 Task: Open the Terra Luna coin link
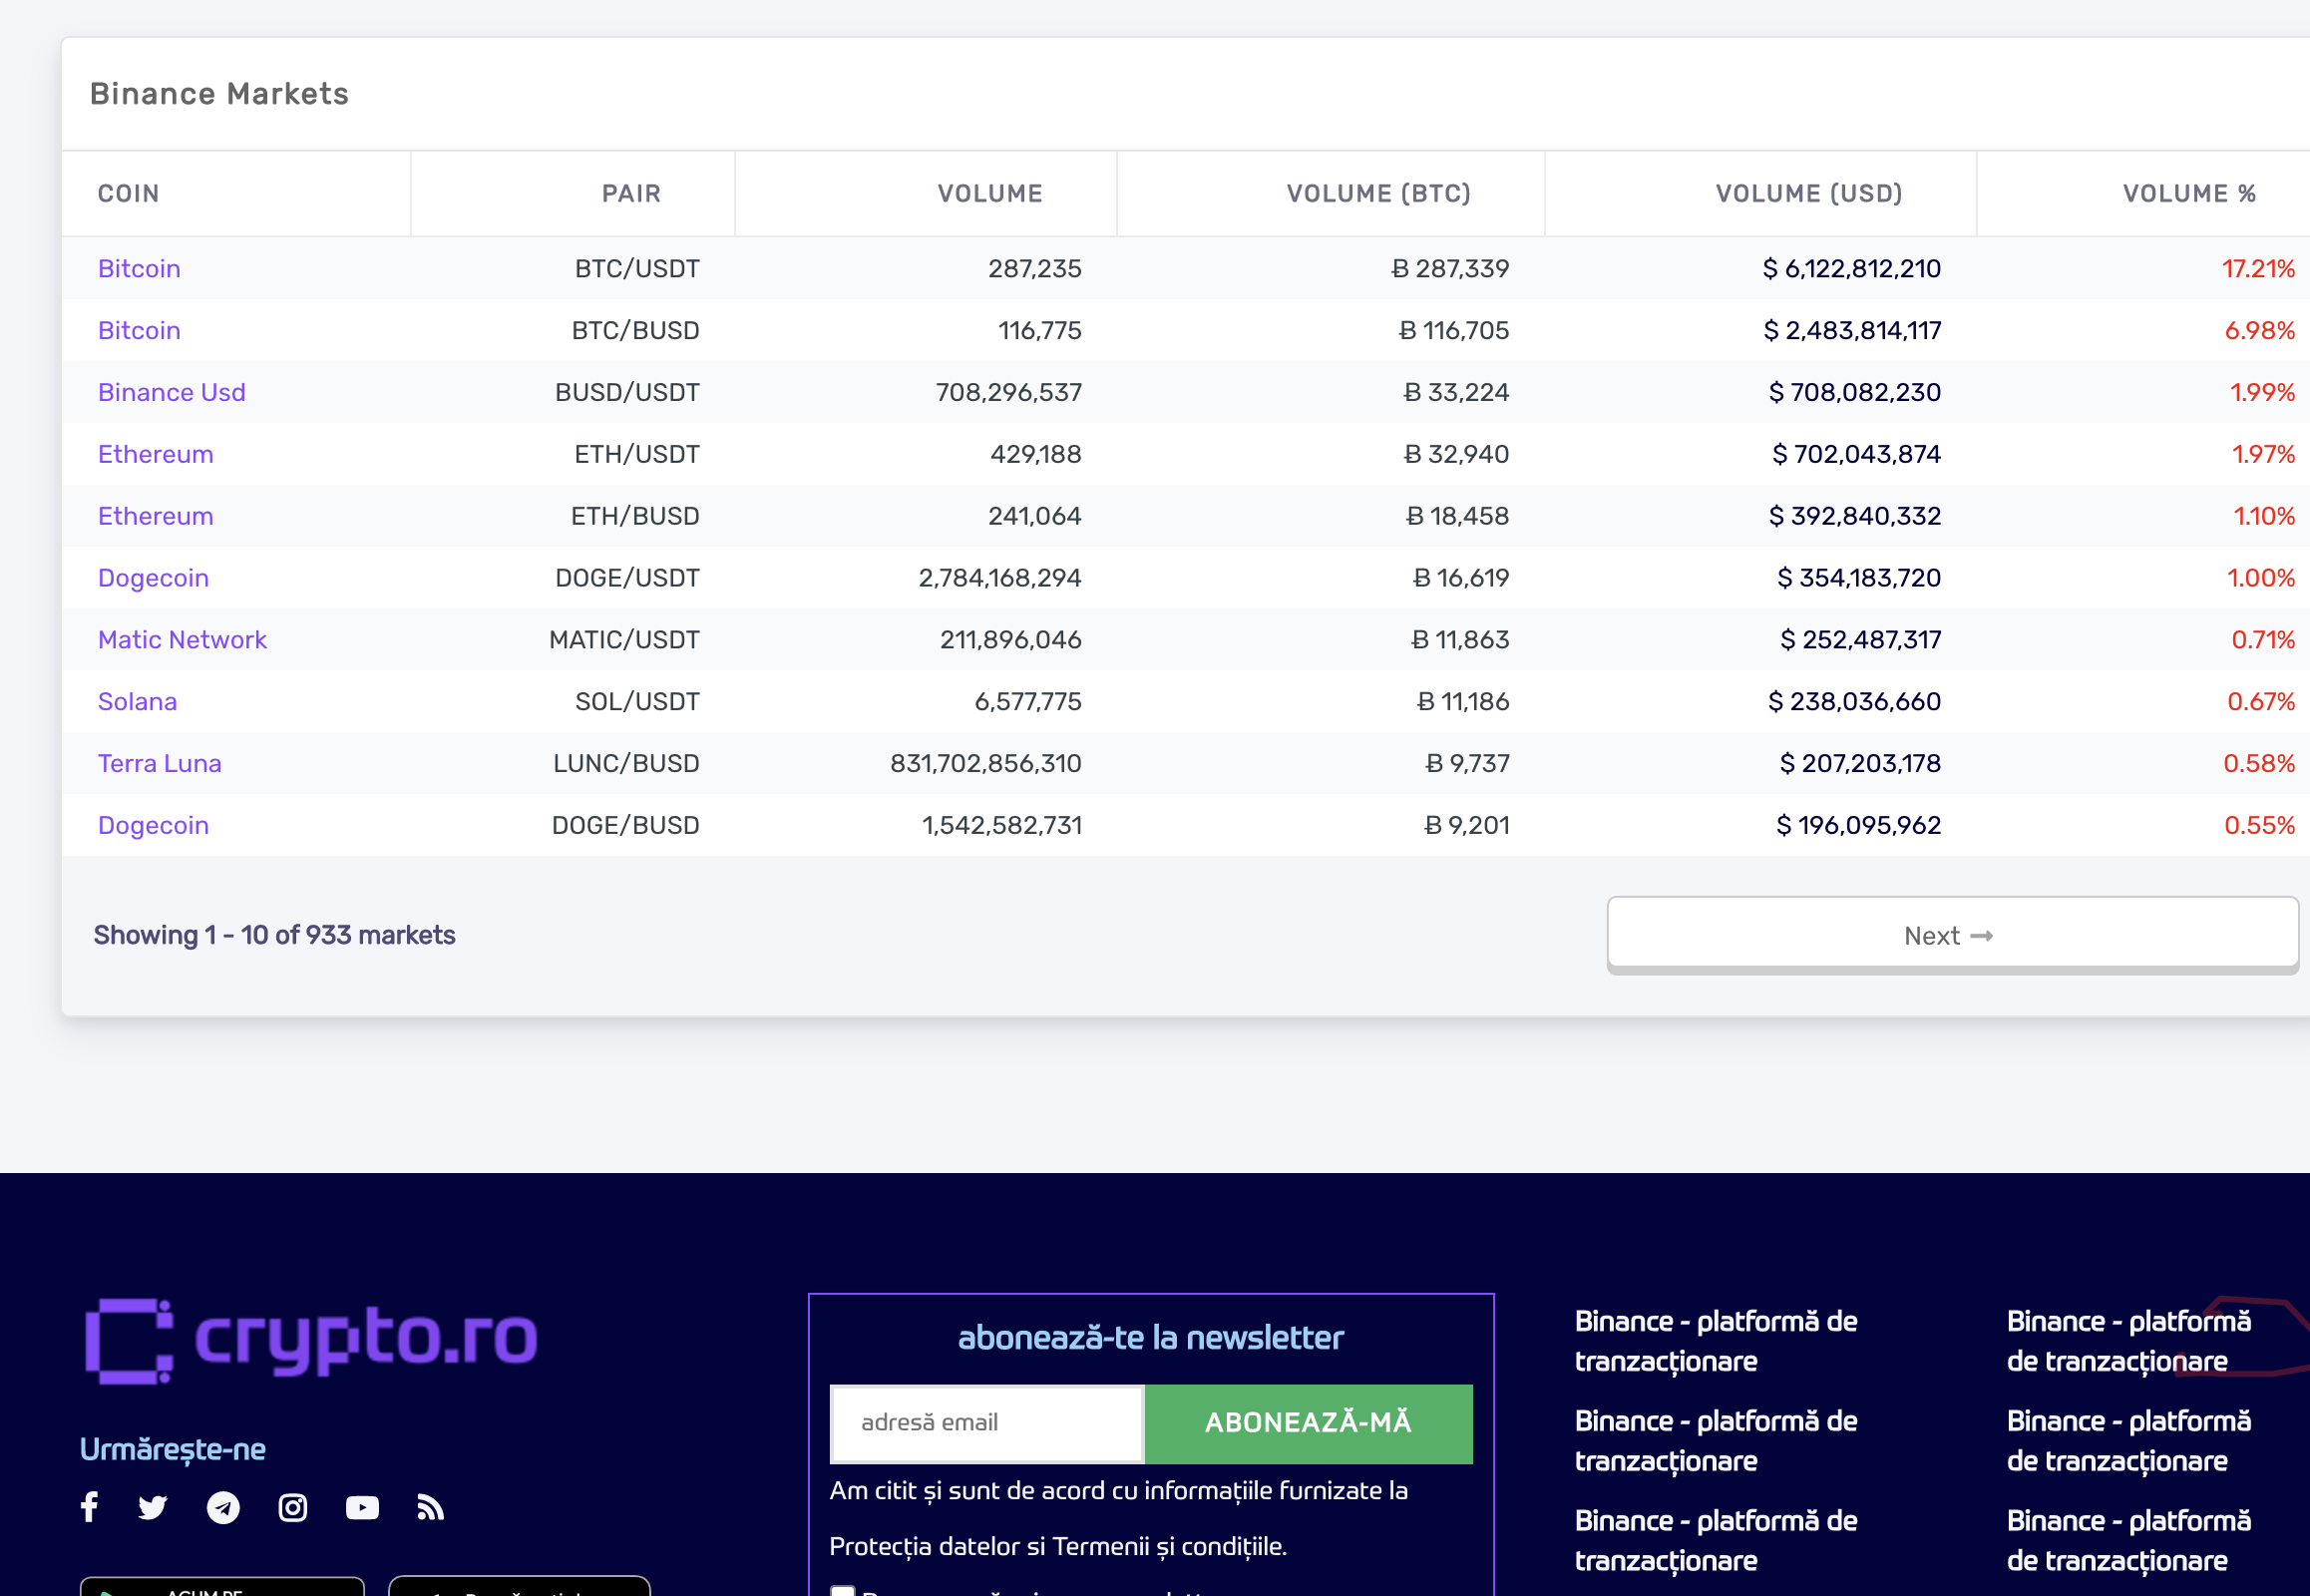pos(159,764)
